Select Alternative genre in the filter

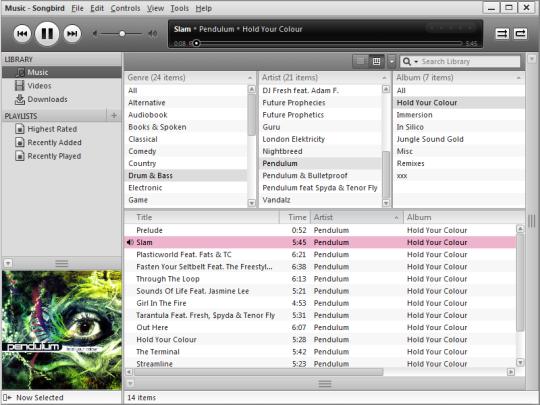186,103
